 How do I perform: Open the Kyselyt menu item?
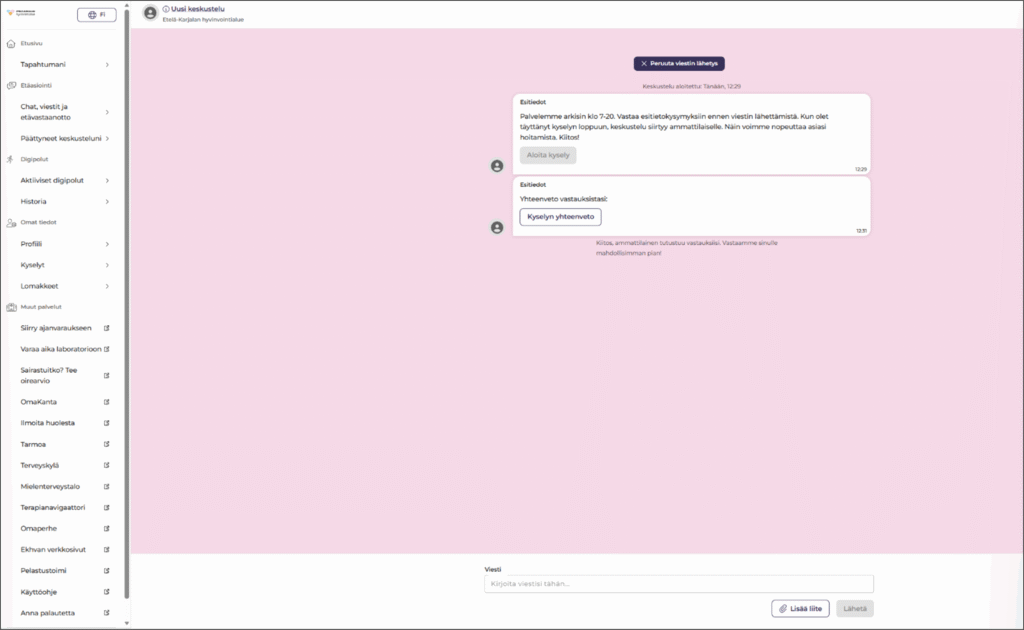[64, 265]
